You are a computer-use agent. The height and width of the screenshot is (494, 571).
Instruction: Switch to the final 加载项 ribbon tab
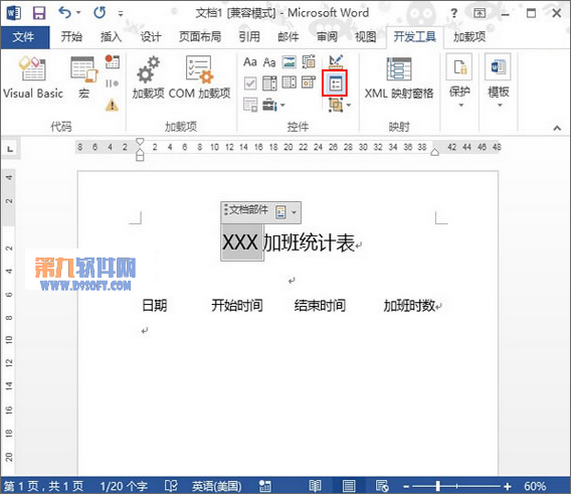coord(469,37)
